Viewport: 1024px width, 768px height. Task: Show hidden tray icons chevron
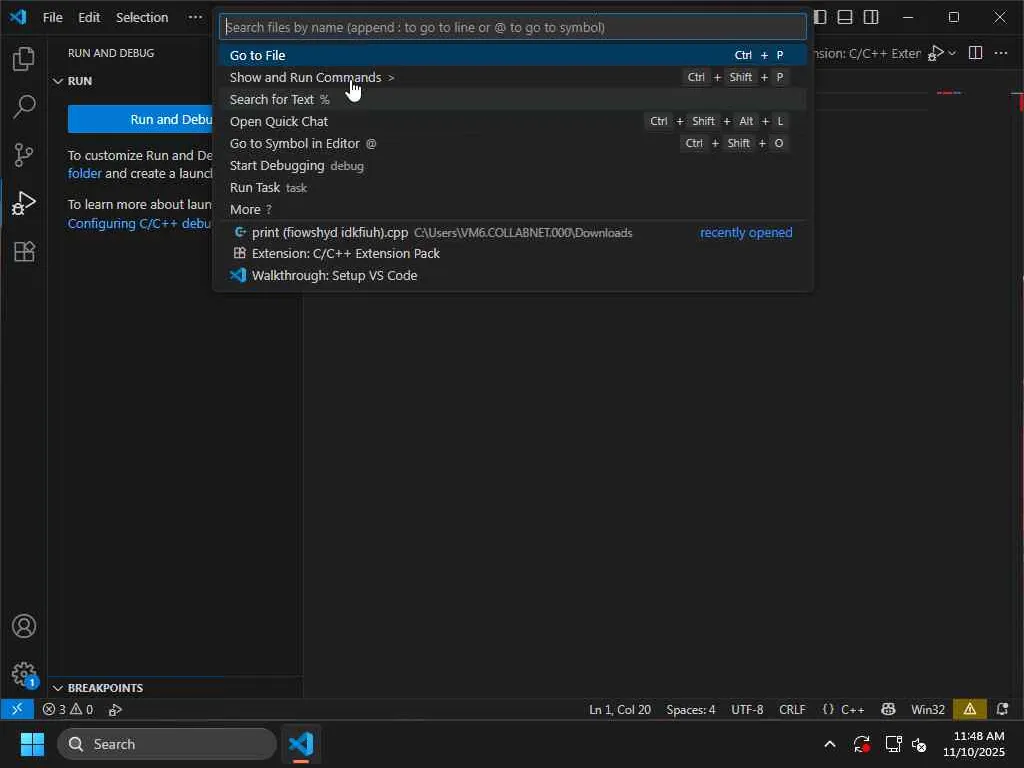[830, 744]
